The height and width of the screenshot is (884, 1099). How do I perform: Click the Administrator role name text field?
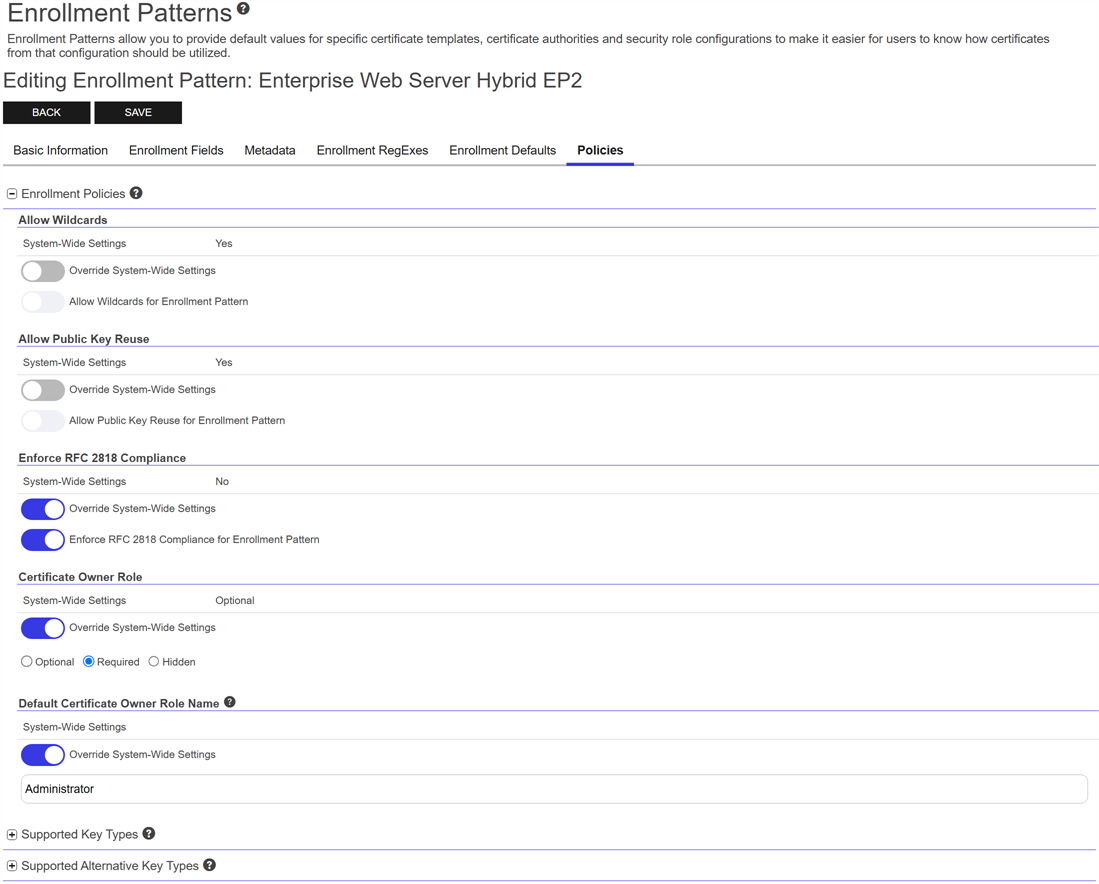pos(554,789)
